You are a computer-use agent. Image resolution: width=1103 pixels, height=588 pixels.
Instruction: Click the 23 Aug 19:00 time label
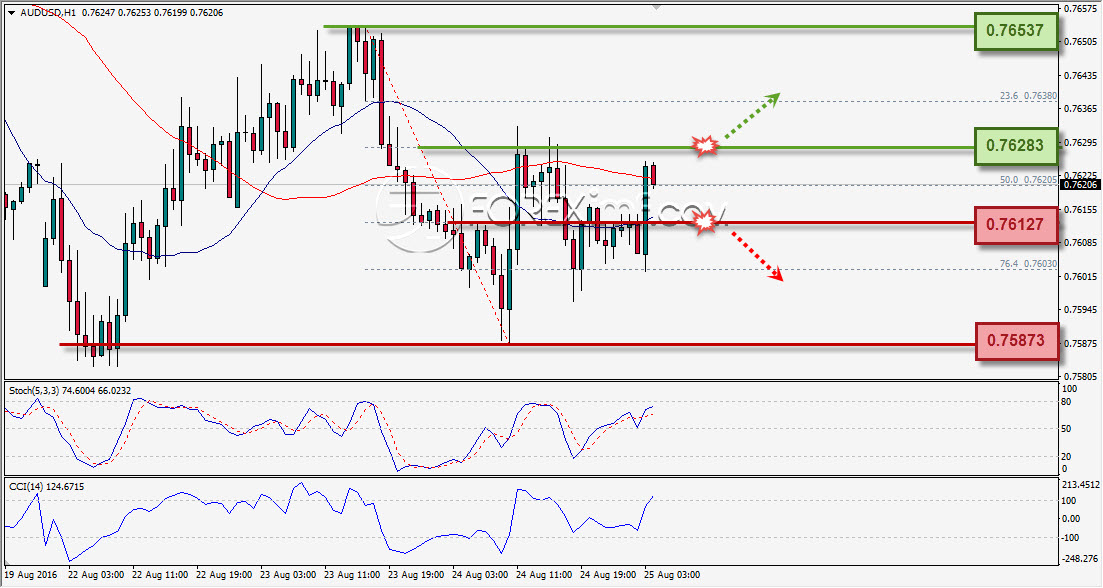click(416, 575)
